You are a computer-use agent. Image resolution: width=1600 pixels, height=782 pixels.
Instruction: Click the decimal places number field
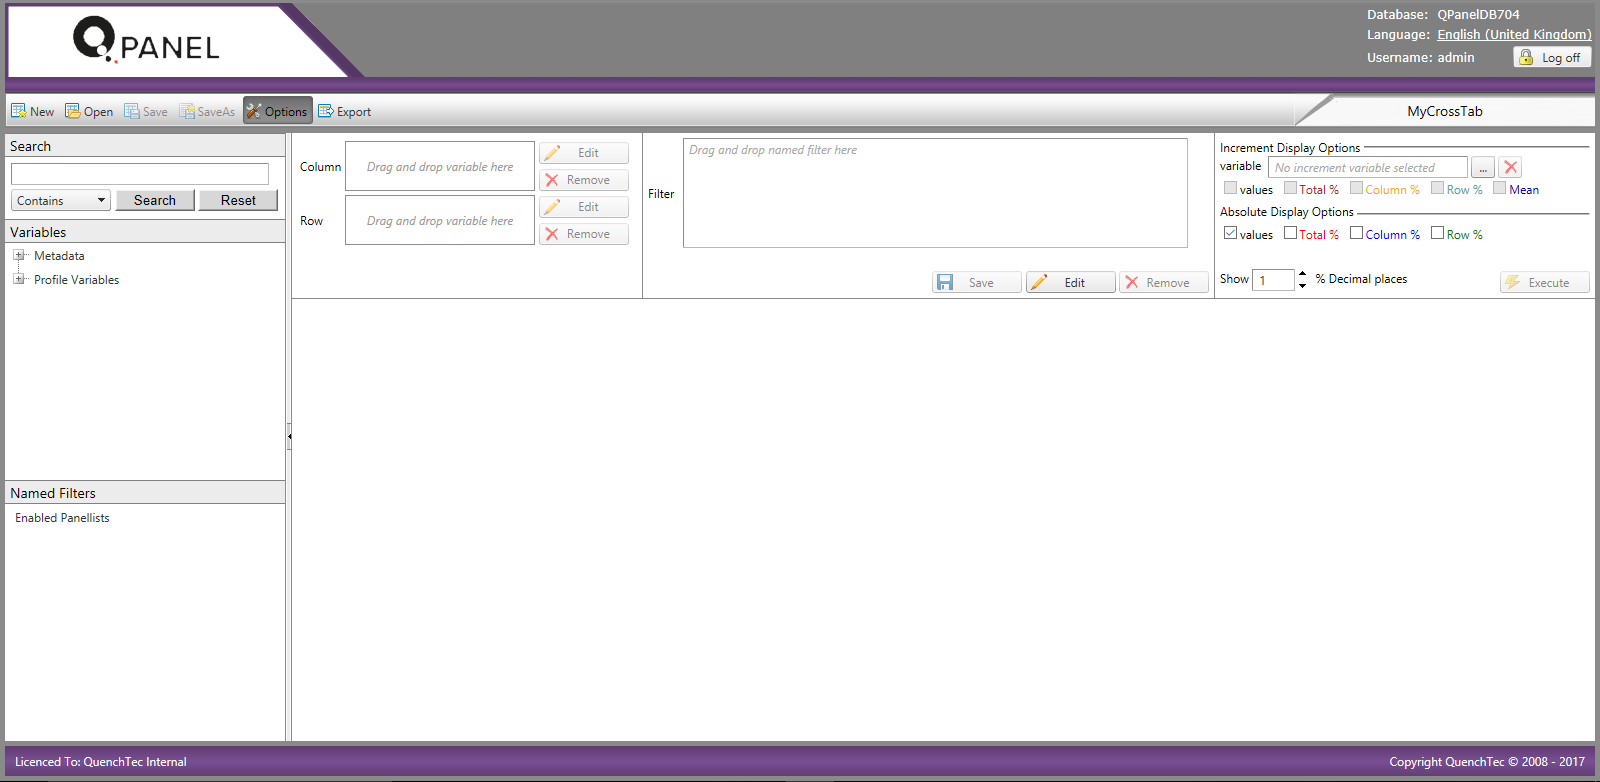click(1273, 280)
